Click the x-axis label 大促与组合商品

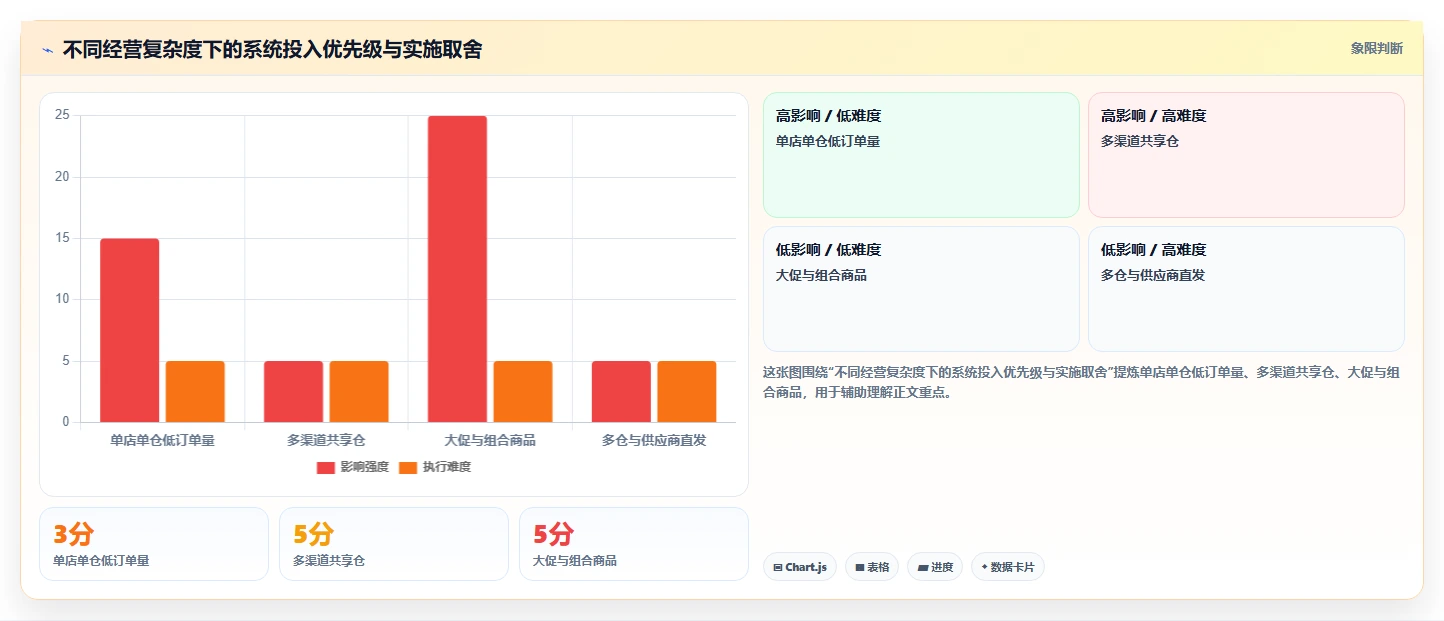click(x=490, y=440)
